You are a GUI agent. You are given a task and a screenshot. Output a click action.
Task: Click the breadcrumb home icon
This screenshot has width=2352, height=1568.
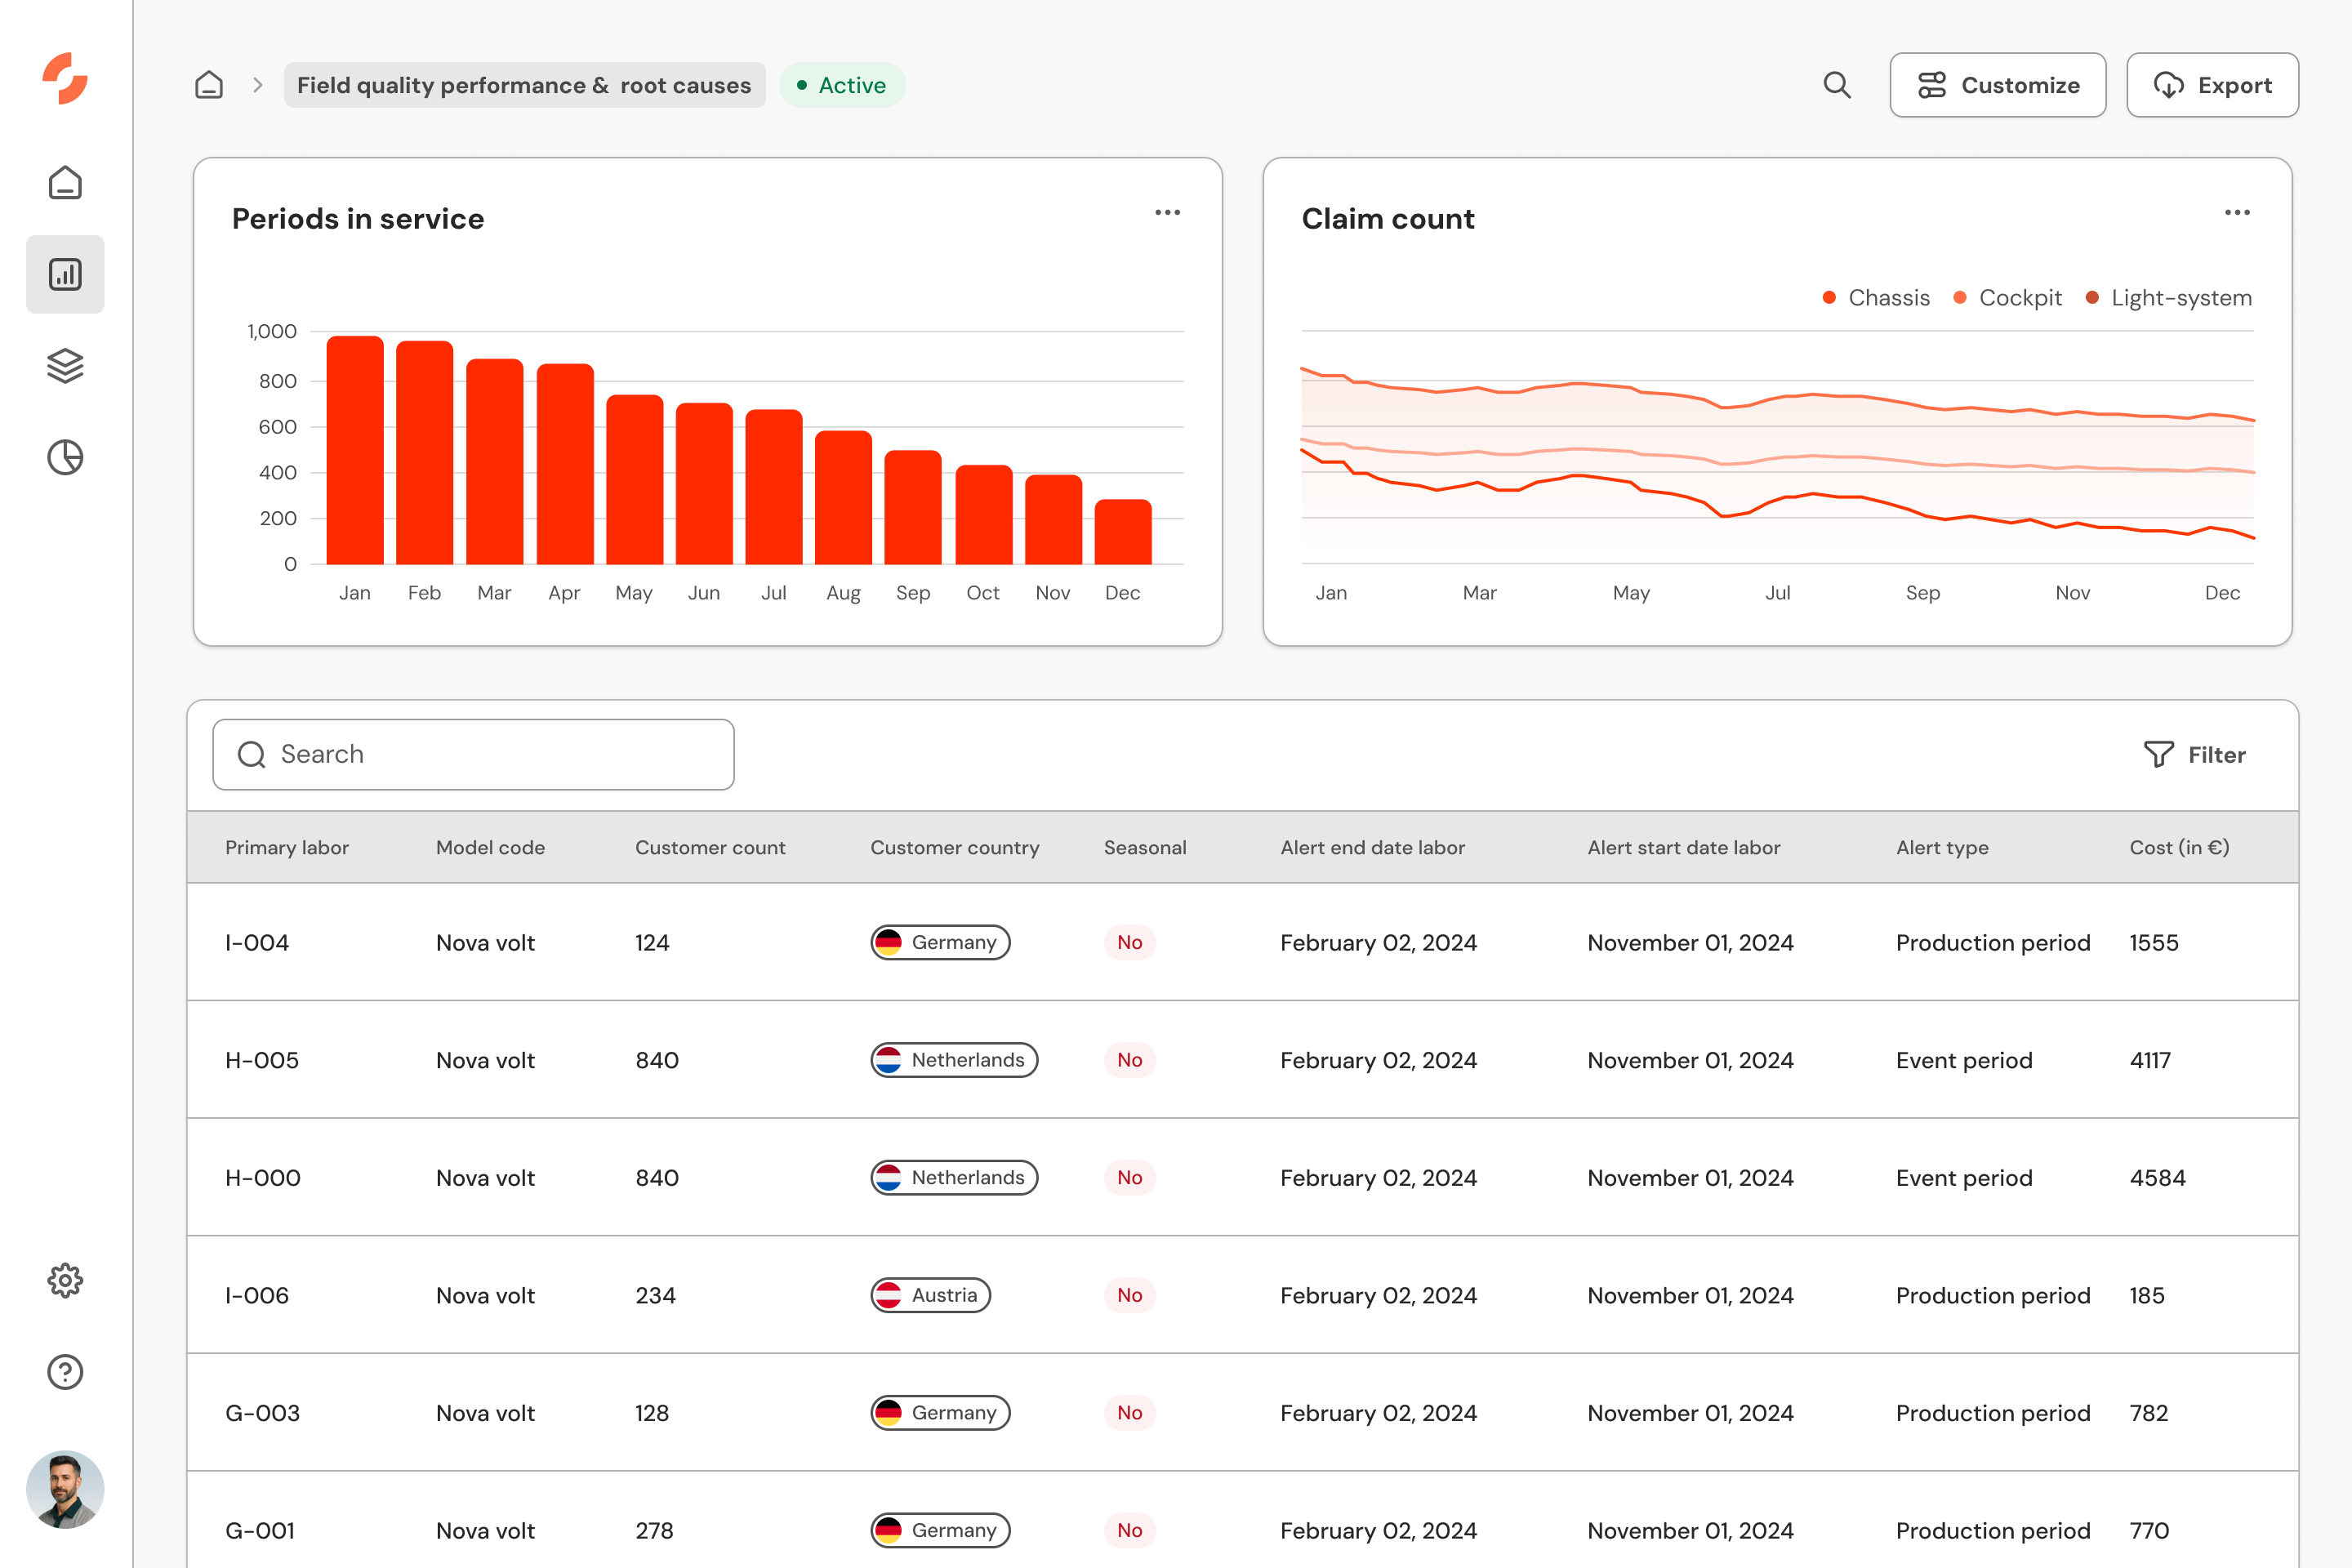click(209, 85)
